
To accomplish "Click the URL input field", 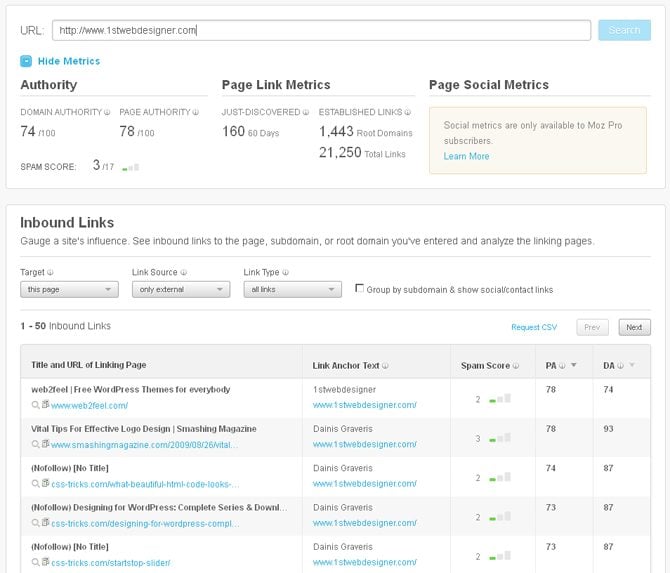I will click(321, 30).
